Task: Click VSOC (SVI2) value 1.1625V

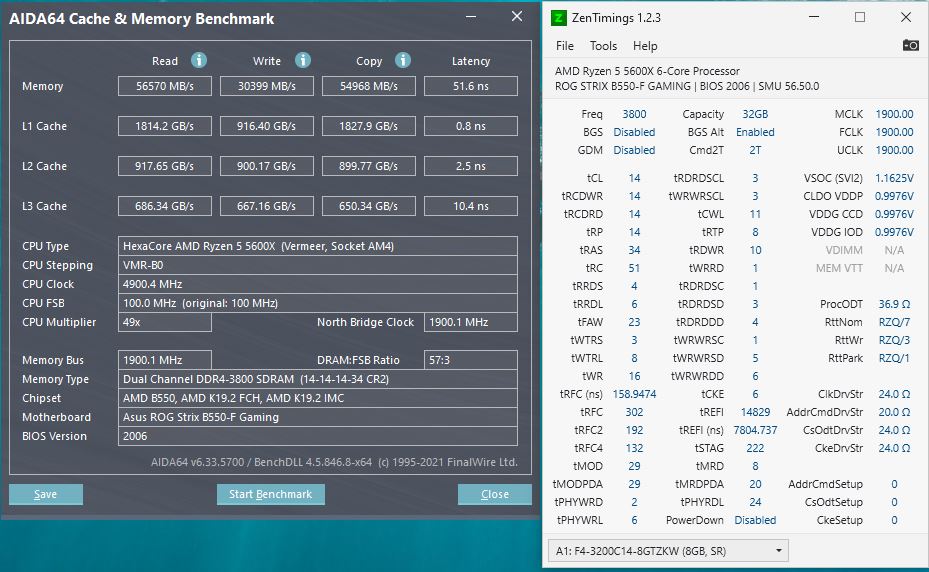Action: [x=894, y=178]
